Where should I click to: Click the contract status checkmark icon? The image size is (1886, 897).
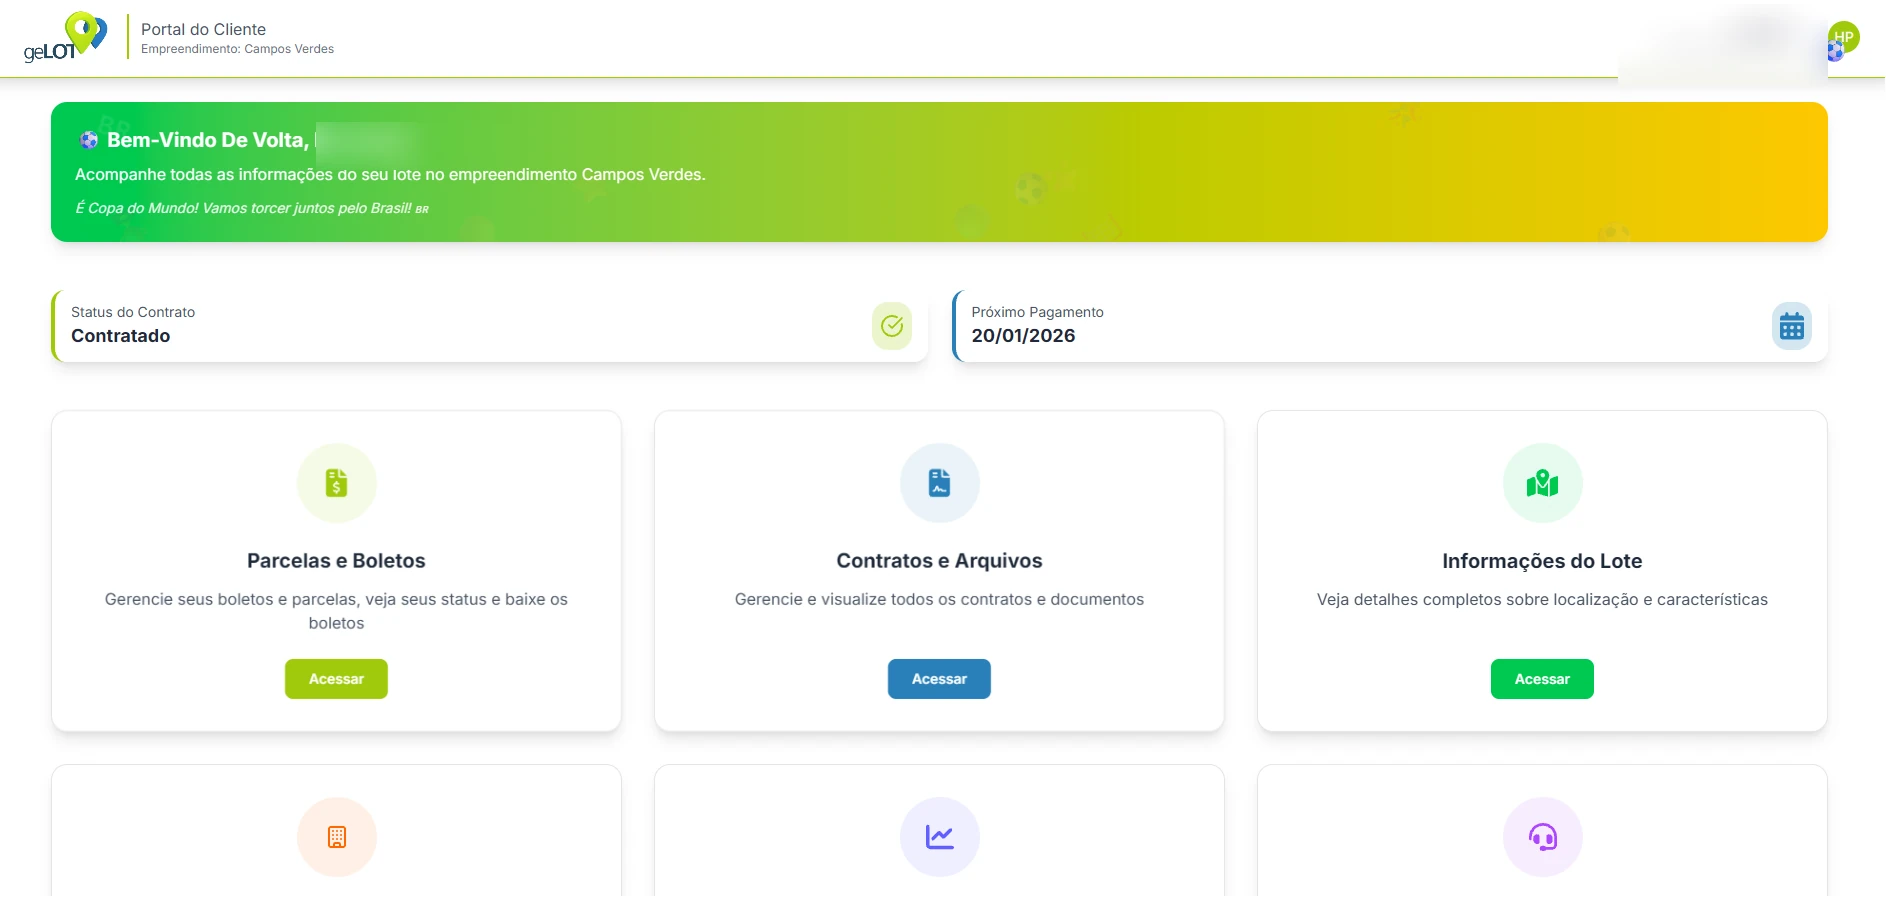892,326
